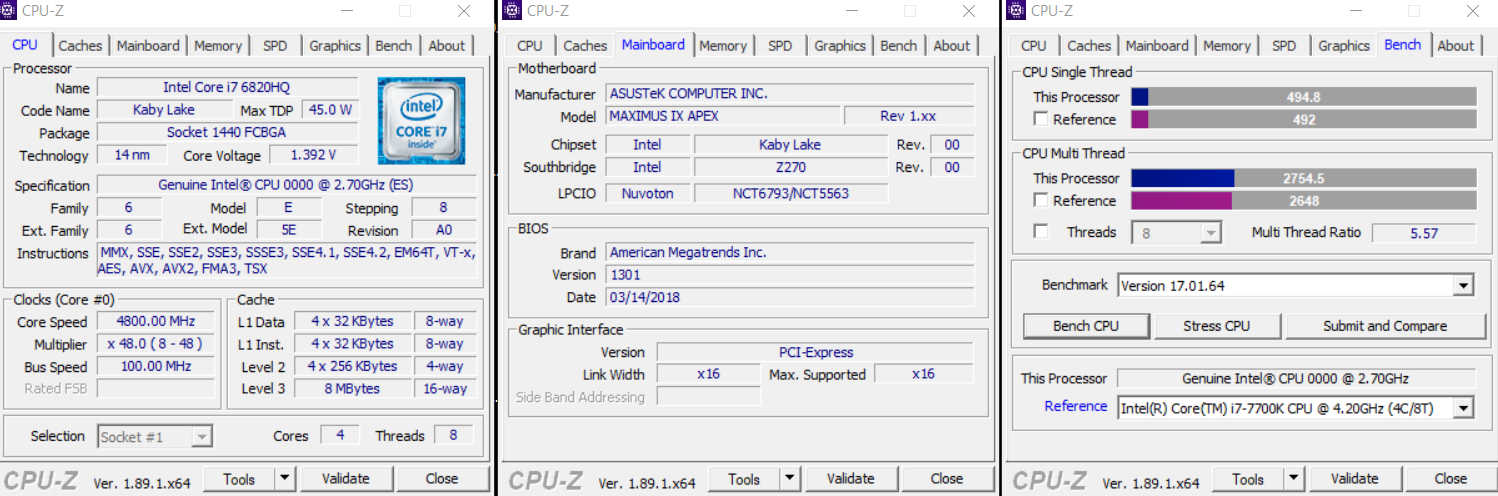The height and width of the screenshot is (496, 1498).
Task: Open Bench tab in left CPU window
Action: point(394,46)
